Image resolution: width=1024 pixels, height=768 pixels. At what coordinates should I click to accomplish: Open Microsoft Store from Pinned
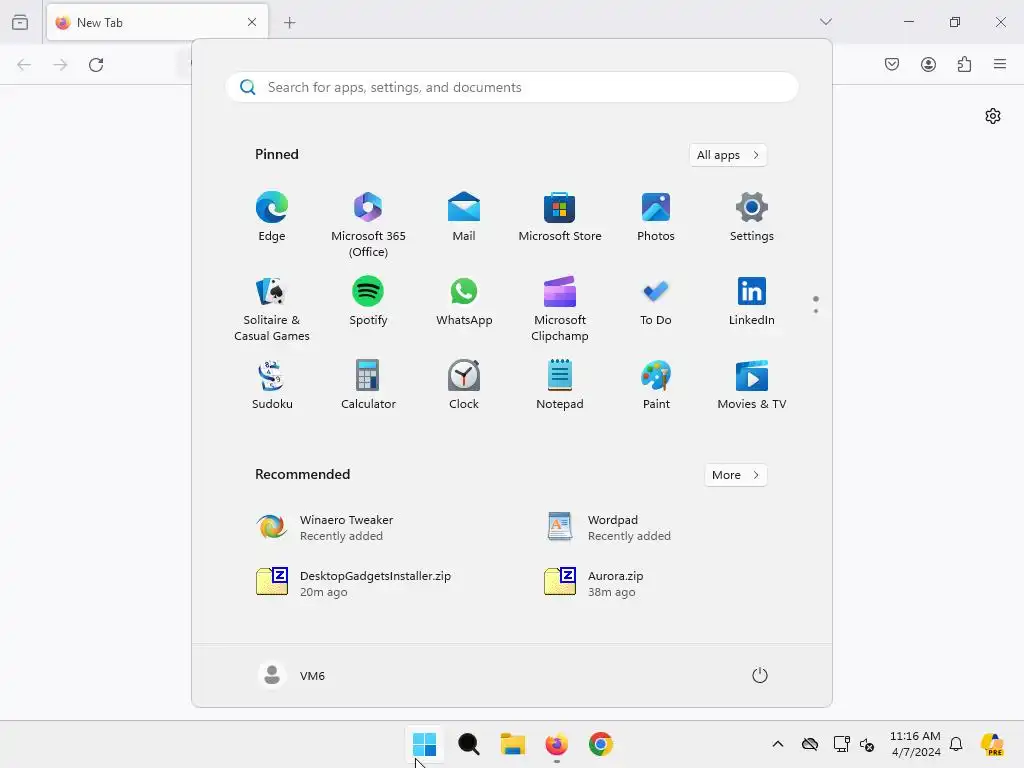click(560, 217)
